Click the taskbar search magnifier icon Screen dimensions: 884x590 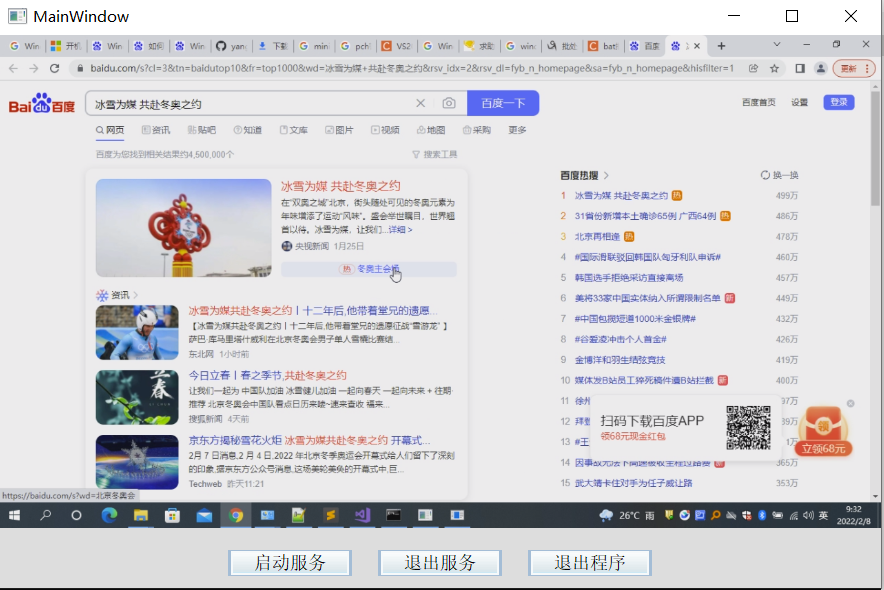[46, 515]
